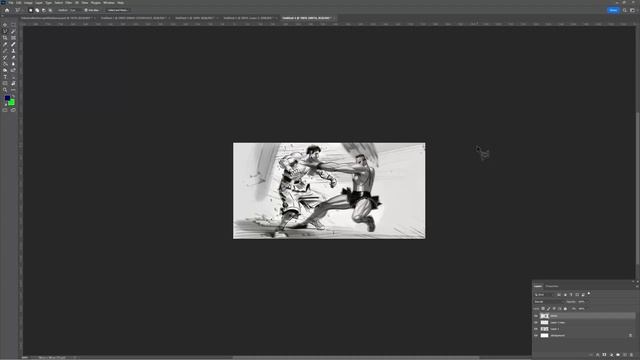Open the Normal blend mode dropdown
Screen dimensions: 640x360
pyautogui.click(x=549, y=302)
